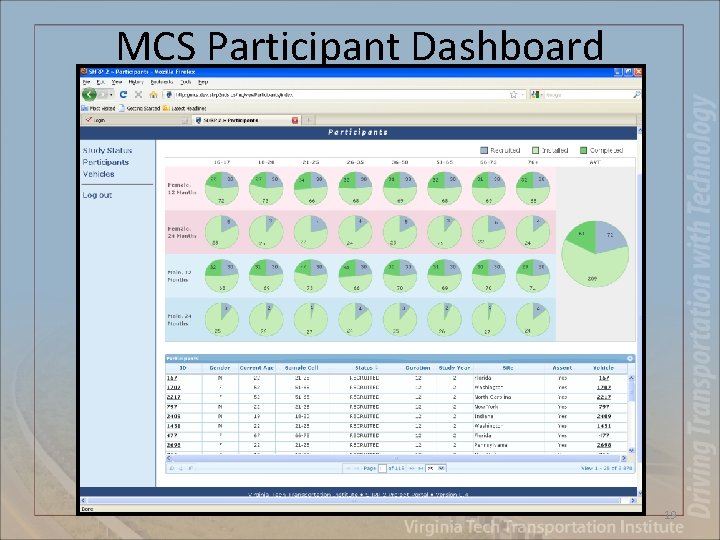Bookmark this page with the star icon
The width and height of the screenshot is (720, 540).
(x=513, y=95)
